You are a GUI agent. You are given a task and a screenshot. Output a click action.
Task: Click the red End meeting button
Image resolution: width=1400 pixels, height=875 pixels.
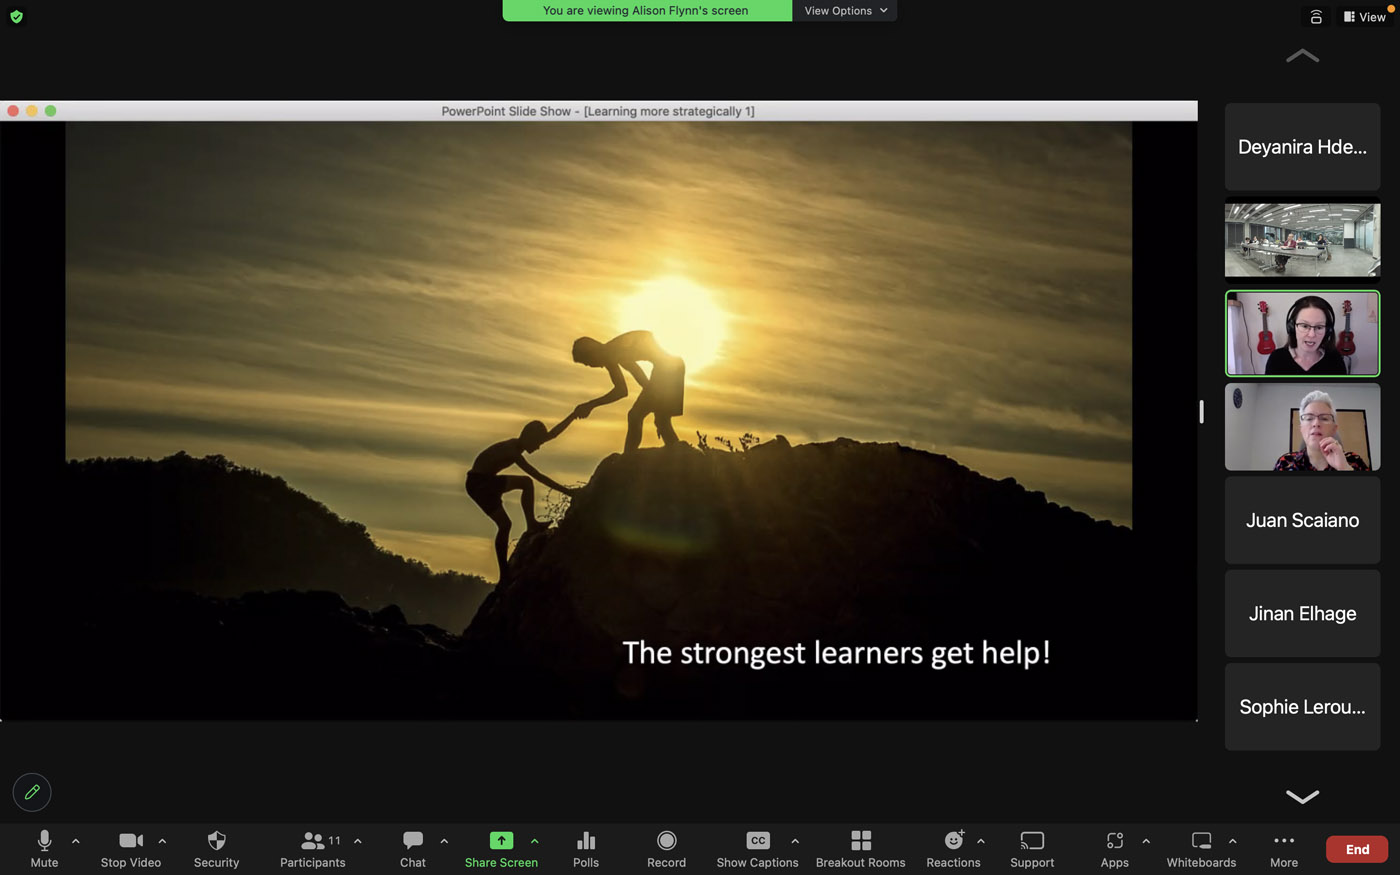[1357, 849]
